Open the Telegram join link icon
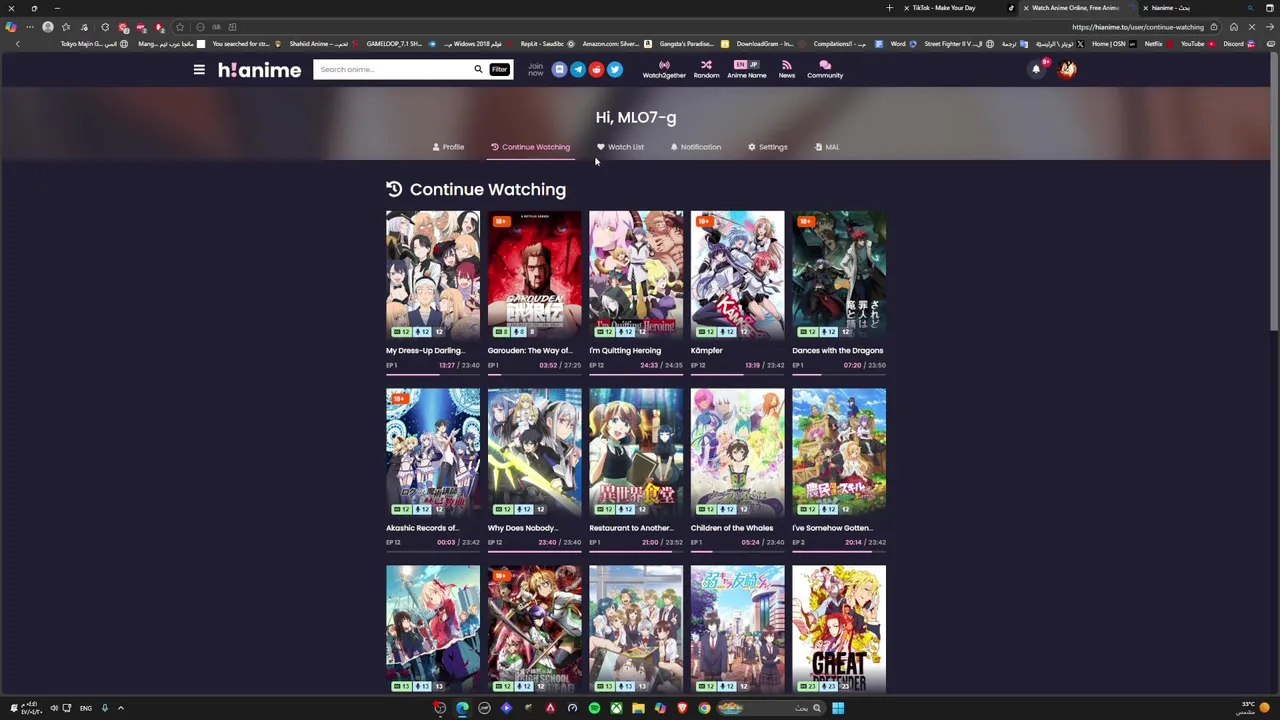Image resolution: width=1280 pixels, height=720 pixels. [578, 69]
